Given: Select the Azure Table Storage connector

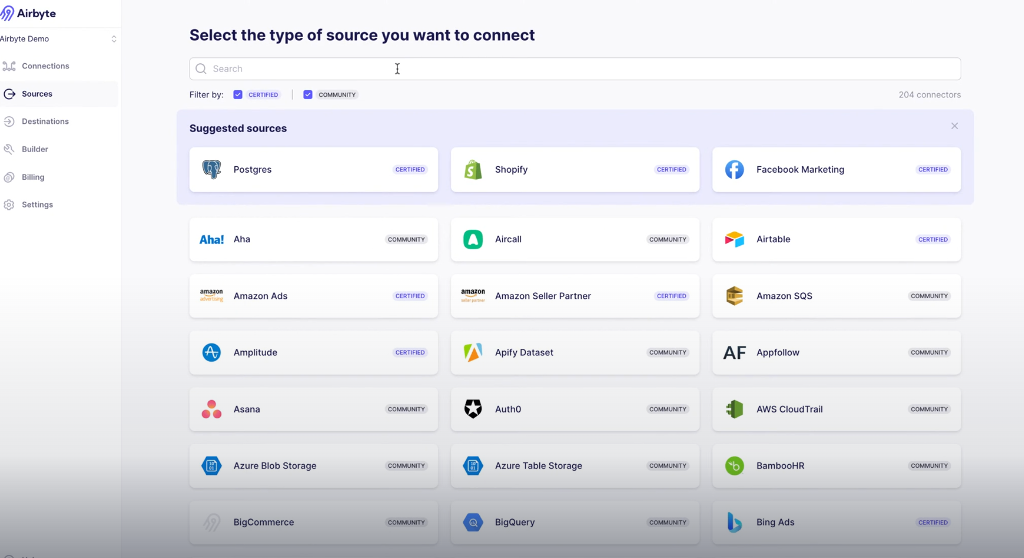Looking at the screenshot, I should click(575, 466).
